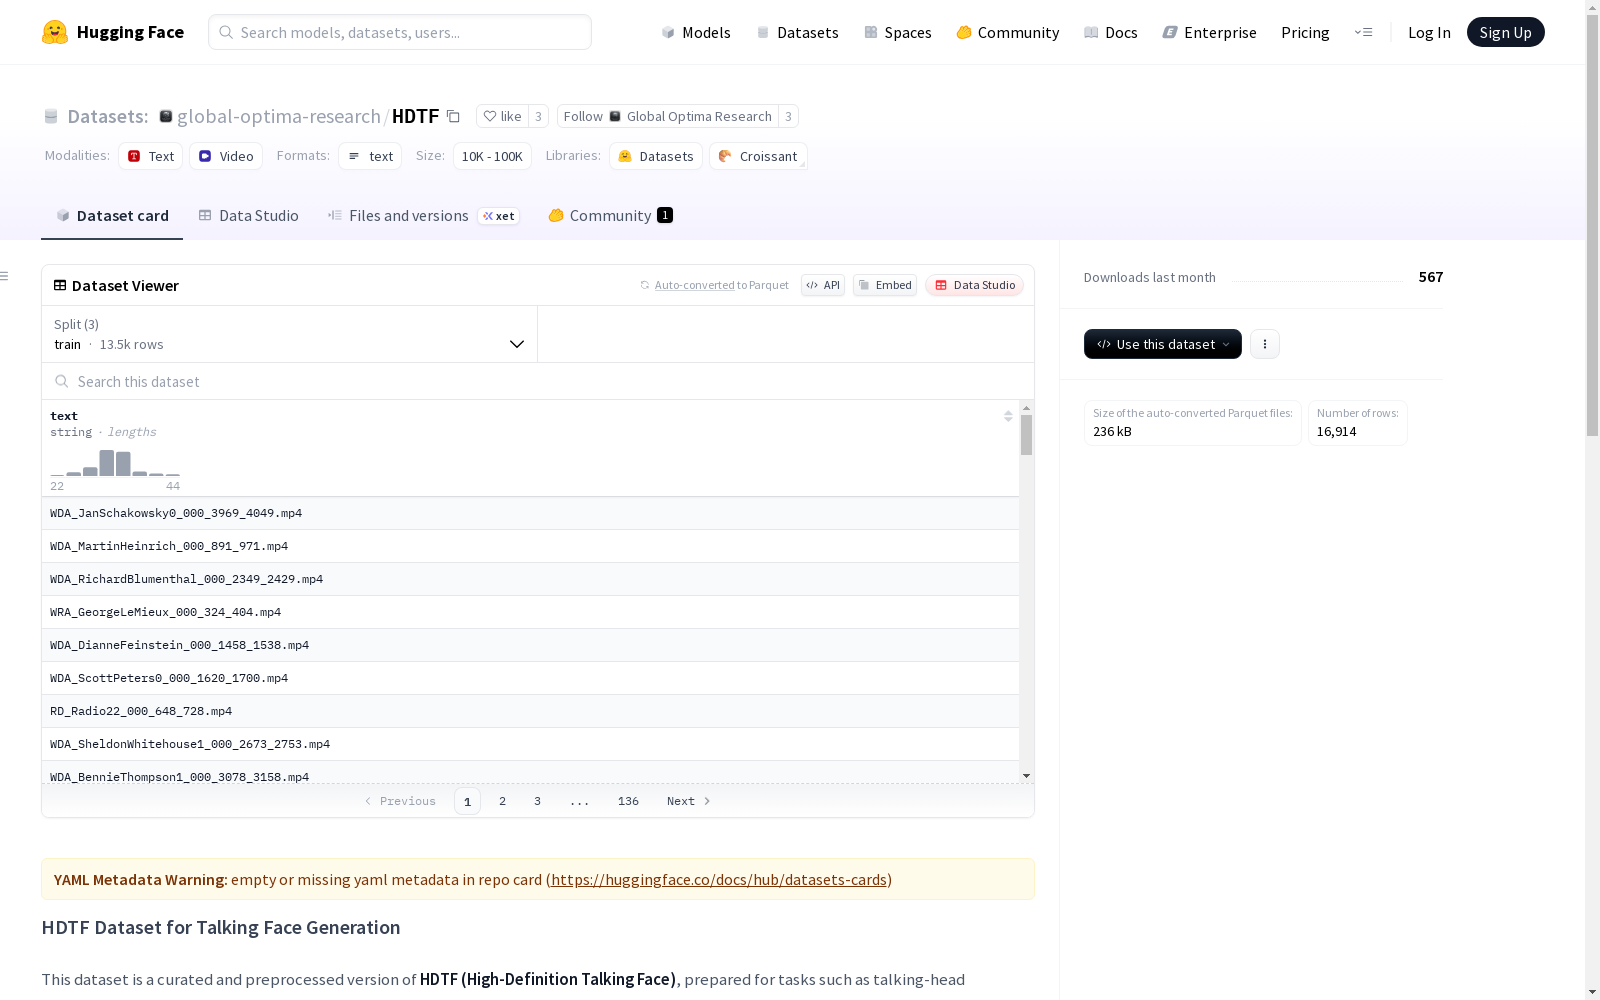Click the sort arrows on the text column
Screen dimensions: 1600x1000
[x=1008, y=416]
